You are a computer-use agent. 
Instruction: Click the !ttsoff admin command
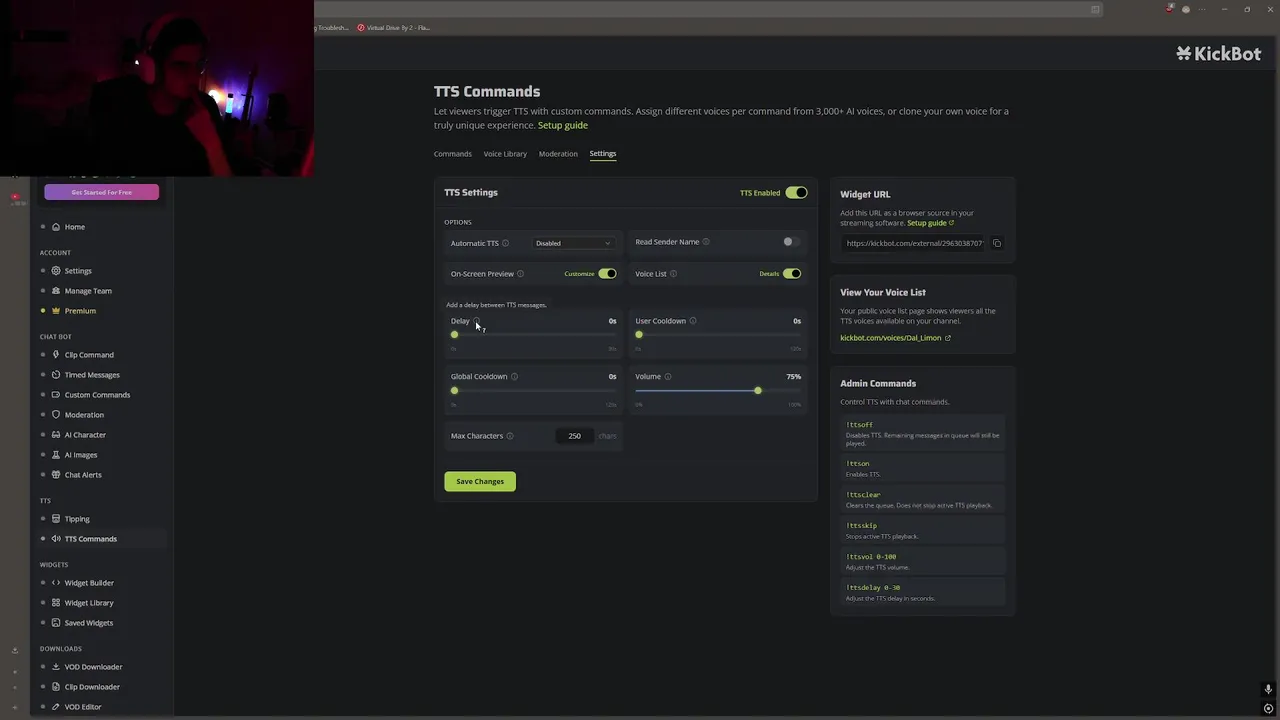click(x=922, y=432)
